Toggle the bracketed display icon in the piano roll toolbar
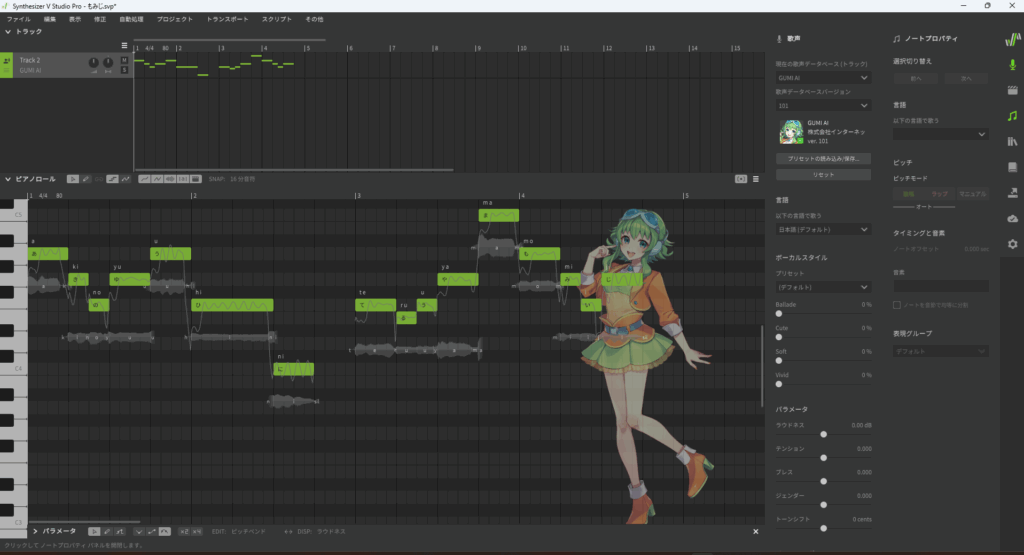This screenshot has height=555, width=1024. click(183, 179)
